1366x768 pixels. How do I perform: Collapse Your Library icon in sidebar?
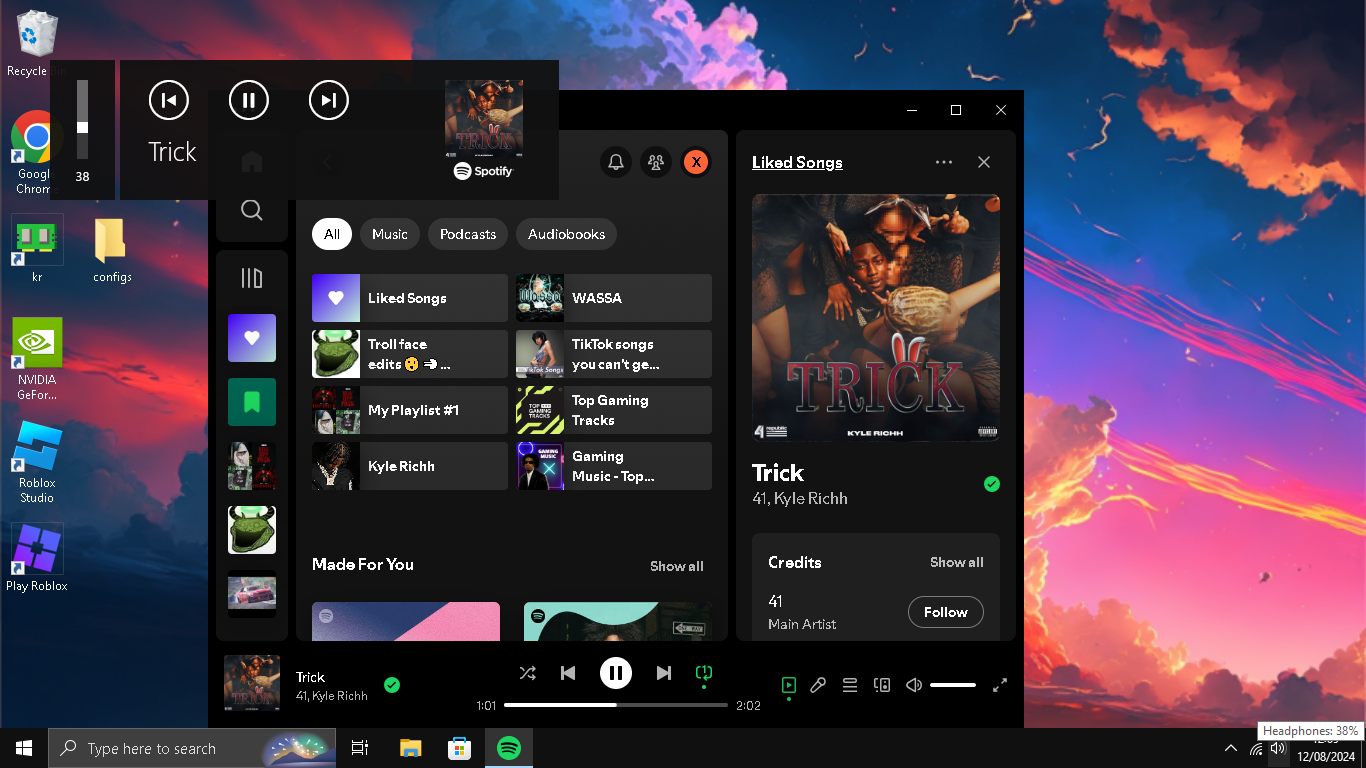[x=252, y=278]
